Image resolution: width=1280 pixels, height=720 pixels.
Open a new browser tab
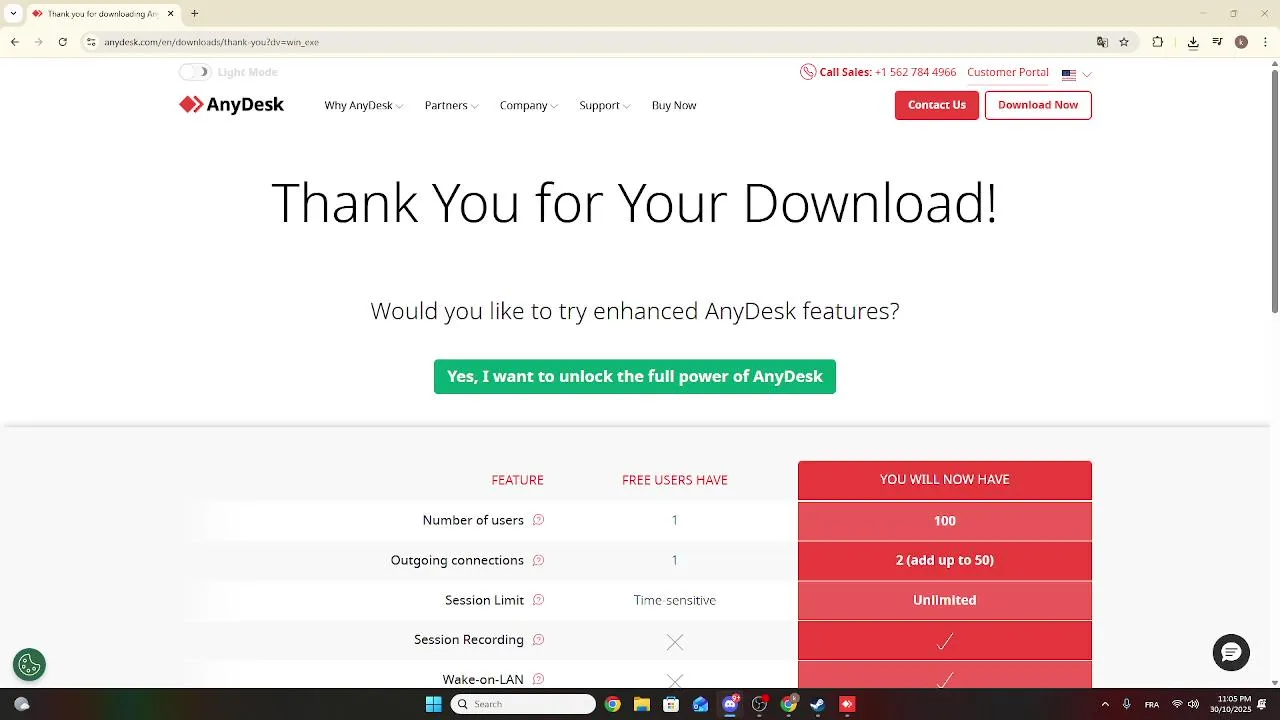click(195, 14)
